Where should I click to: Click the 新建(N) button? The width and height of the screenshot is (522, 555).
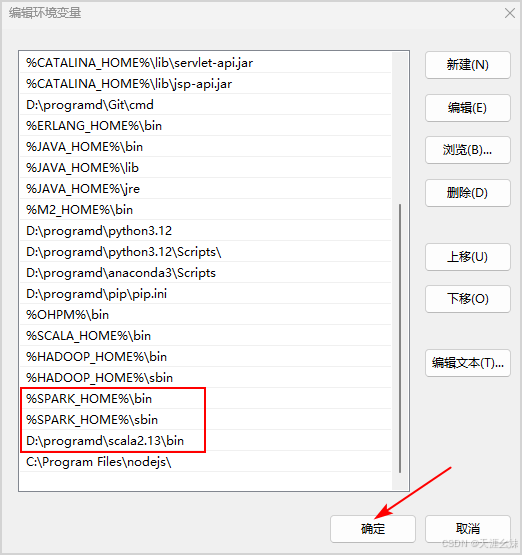click(467, 65)
